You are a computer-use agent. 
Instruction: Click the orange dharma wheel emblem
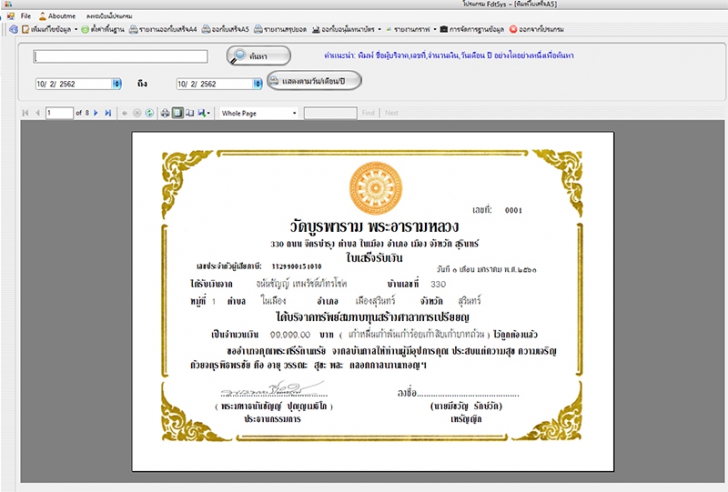(376, 188)
